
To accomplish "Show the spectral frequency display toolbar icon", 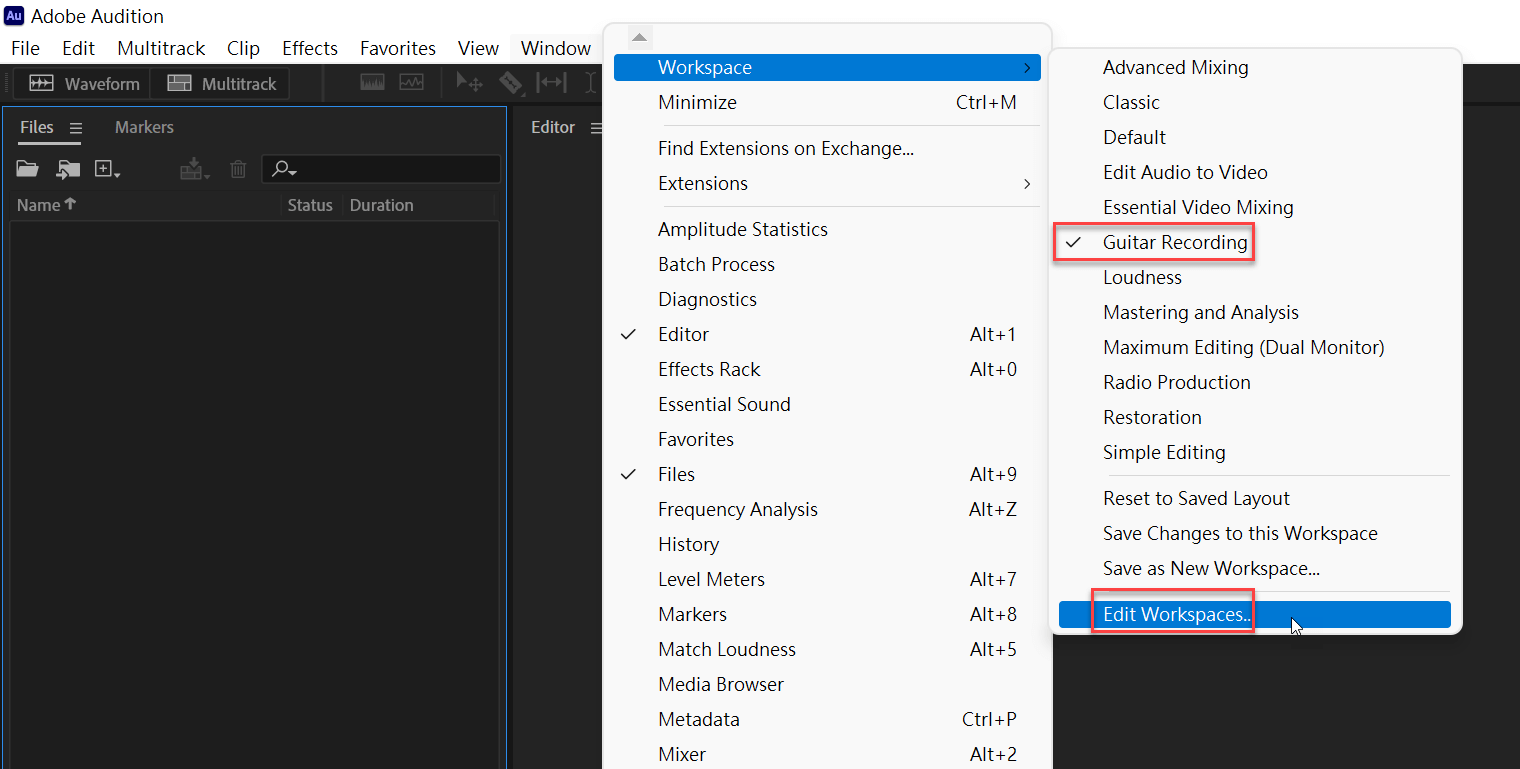I will 373,83.
